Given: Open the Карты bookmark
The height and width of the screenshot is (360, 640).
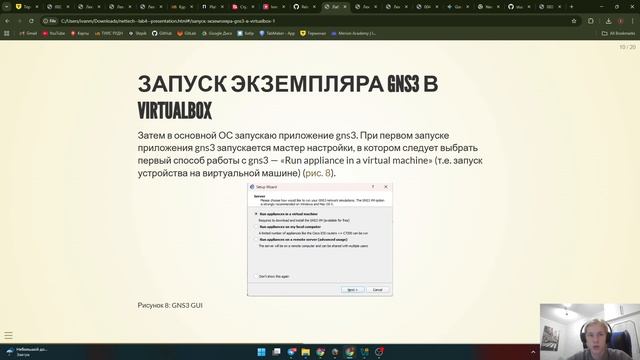Looking at the screenshot, I should pos(80,33).
